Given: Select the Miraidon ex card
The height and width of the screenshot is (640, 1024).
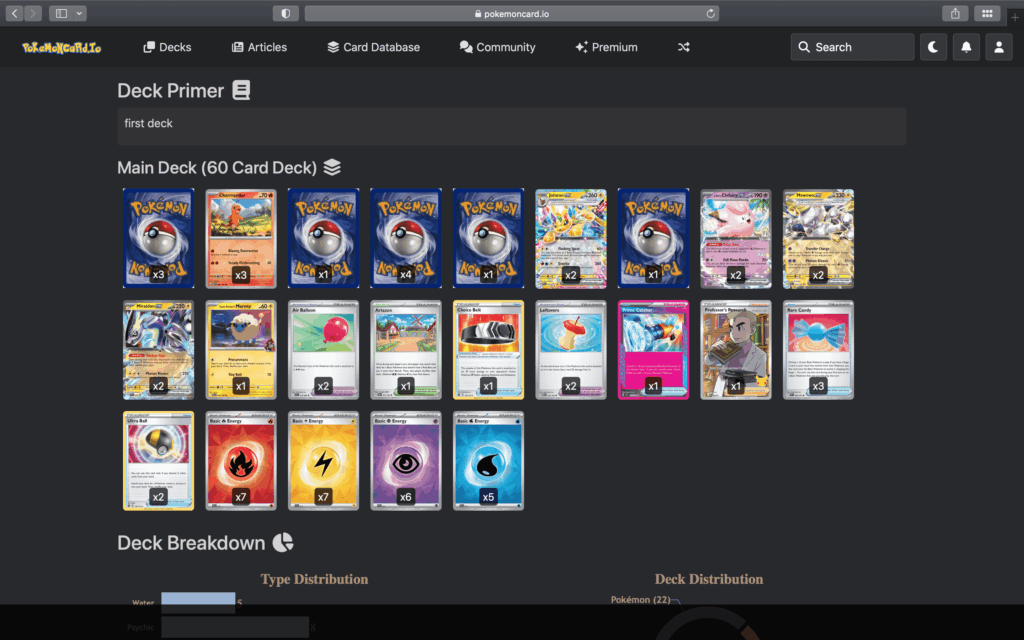Looking at the screenshot, I should pos(159,349).
